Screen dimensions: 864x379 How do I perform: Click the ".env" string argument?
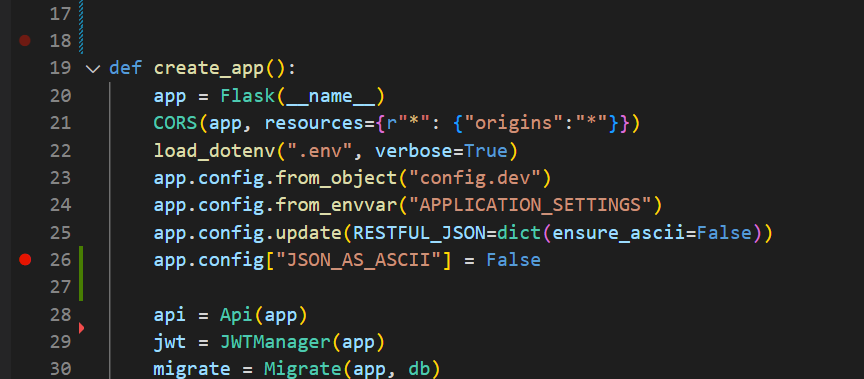pos(320,150)
